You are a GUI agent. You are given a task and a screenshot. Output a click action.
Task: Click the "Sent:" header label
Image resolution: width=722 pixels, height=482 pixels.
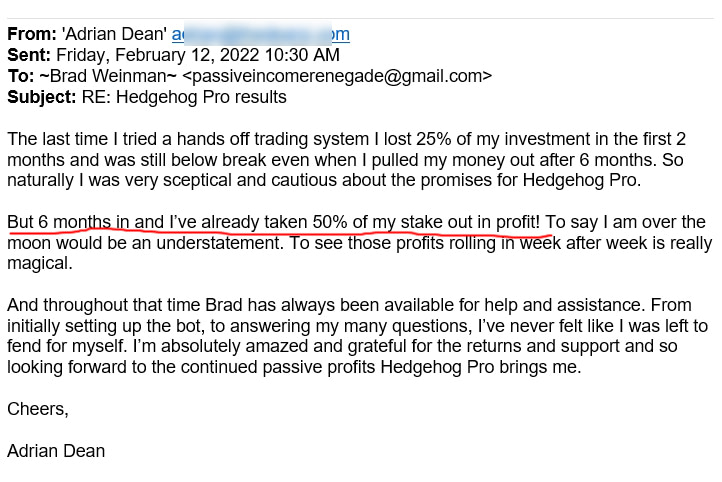pyautogui.click(x=29, y=55)
